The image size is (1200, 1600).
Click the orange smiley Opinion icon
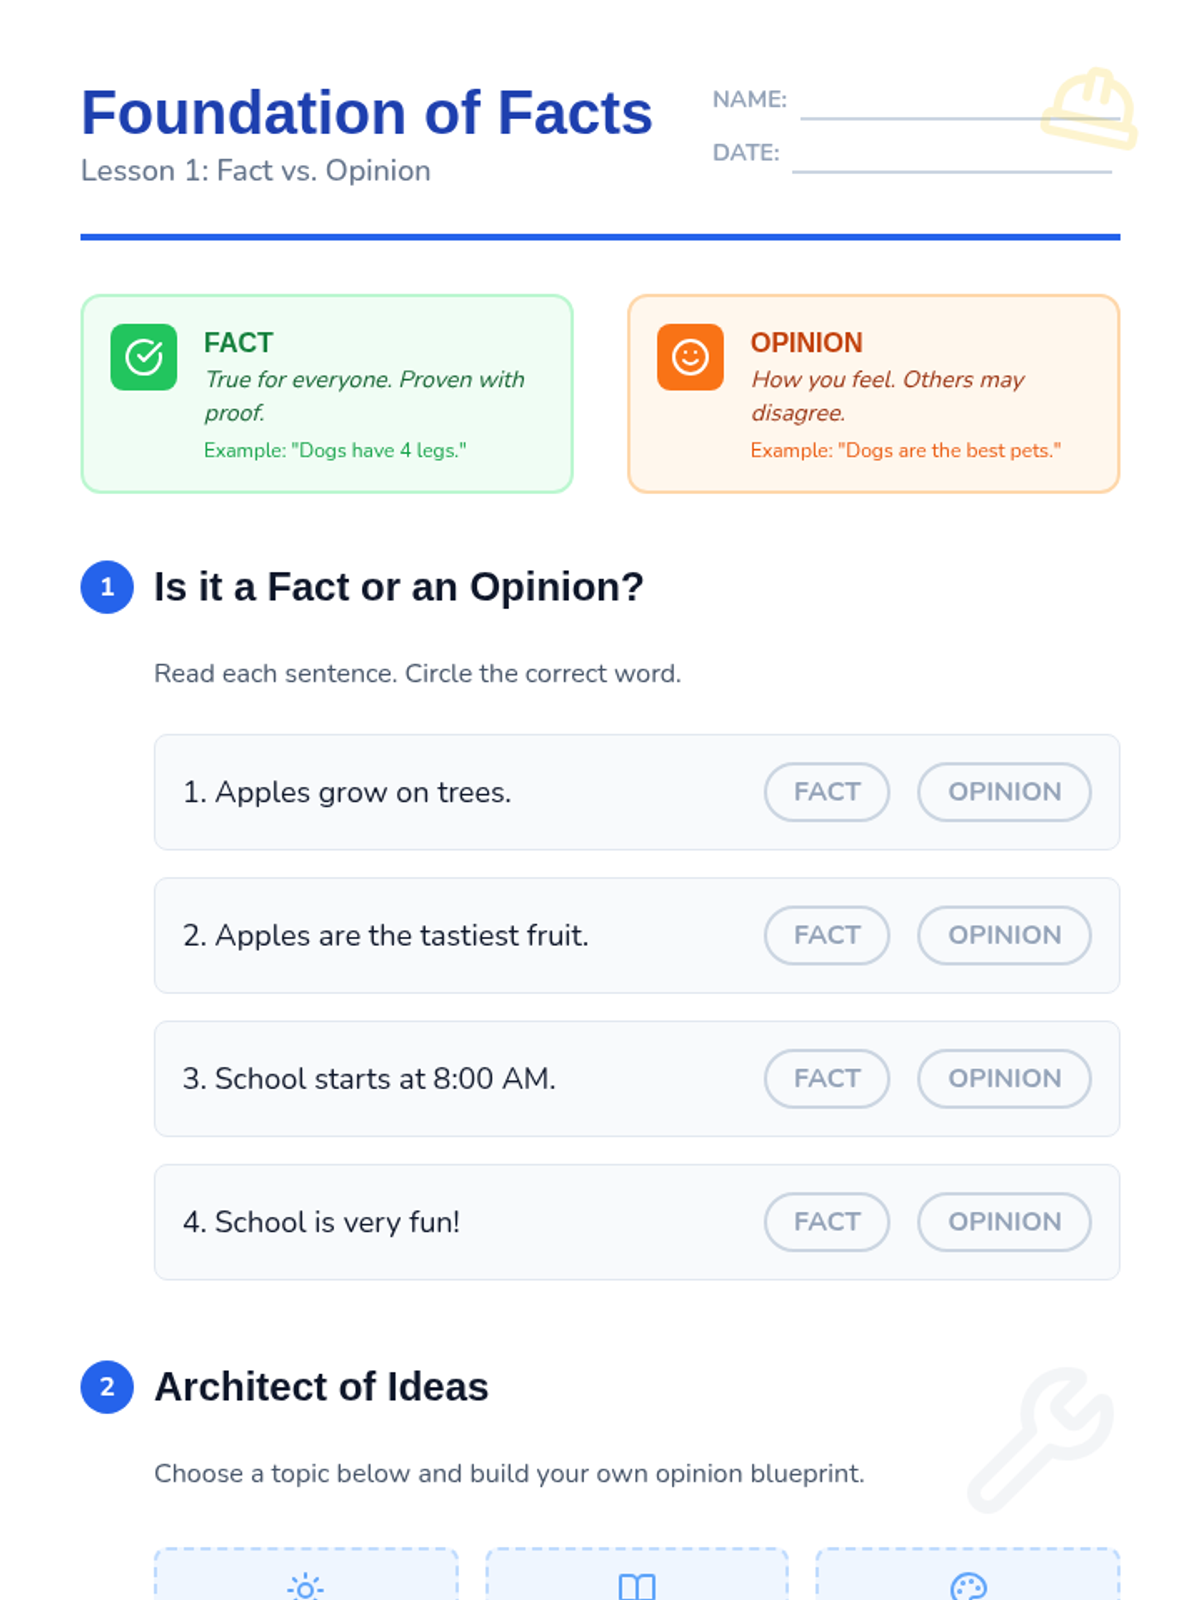point(690,357)
